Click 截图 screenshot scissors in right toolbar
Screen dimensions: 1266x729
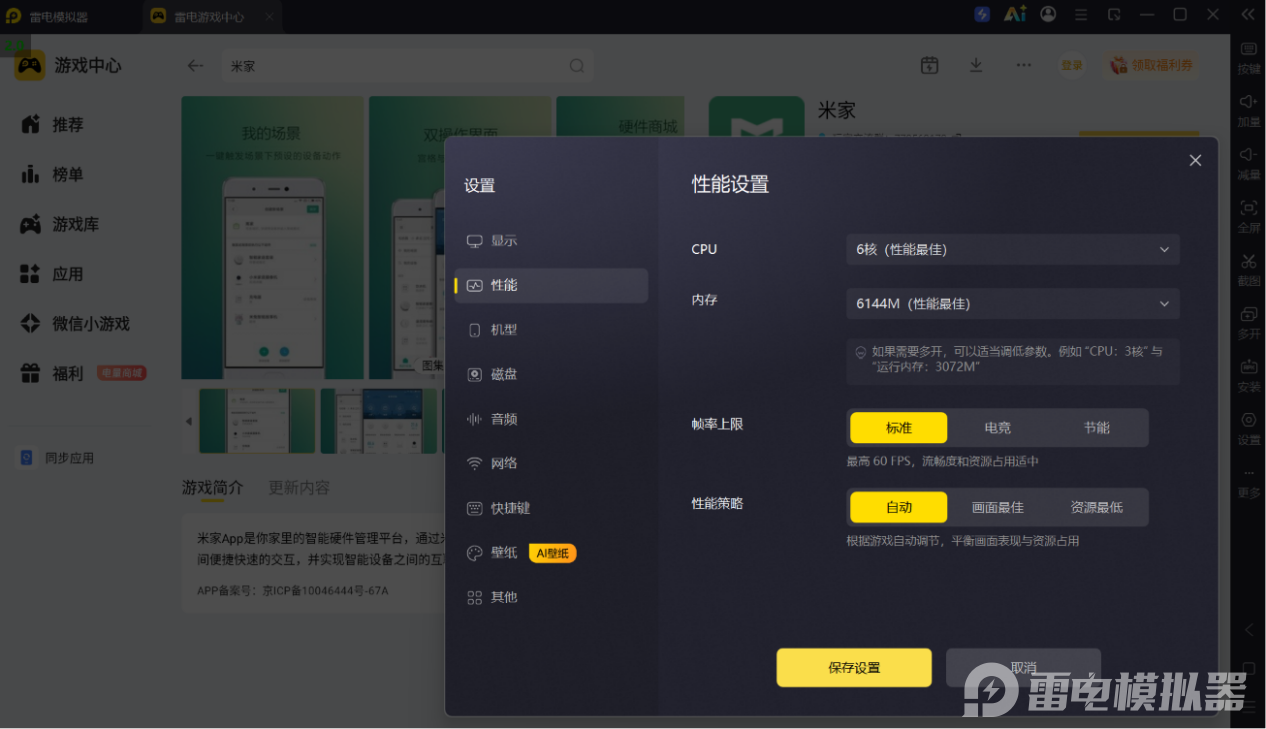[1249, 270]
